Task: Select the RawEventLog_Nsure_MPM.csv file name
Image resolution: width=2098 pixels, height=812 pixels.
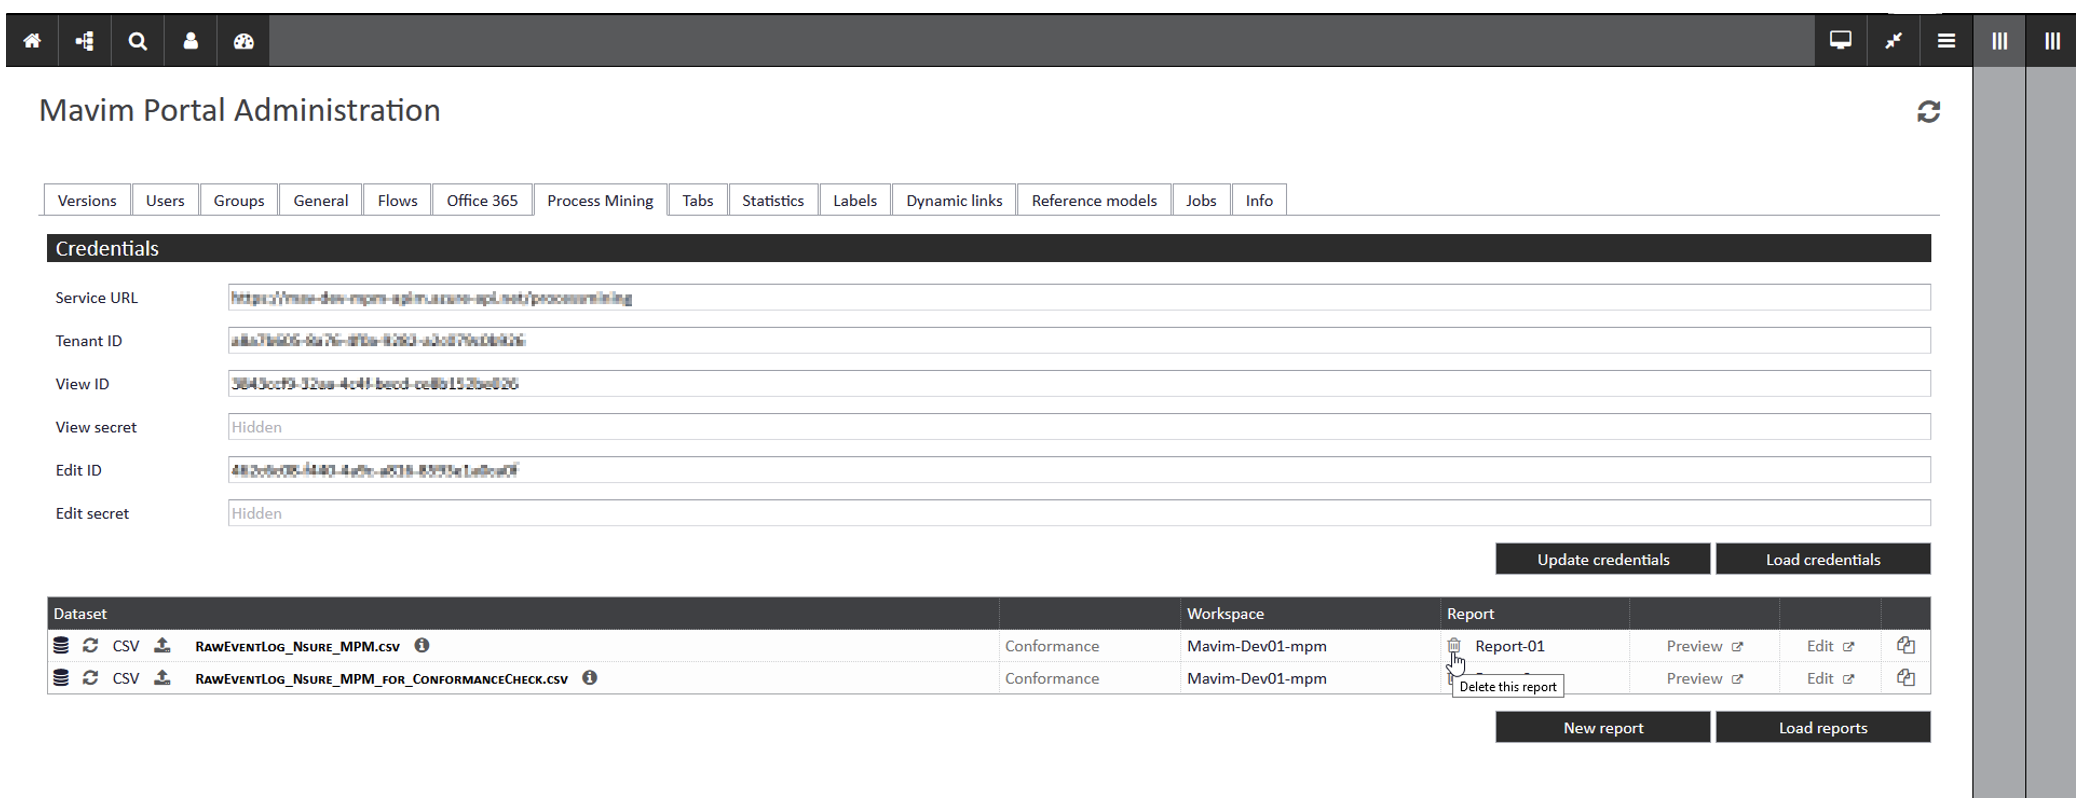Action: [x=297, y=646]
